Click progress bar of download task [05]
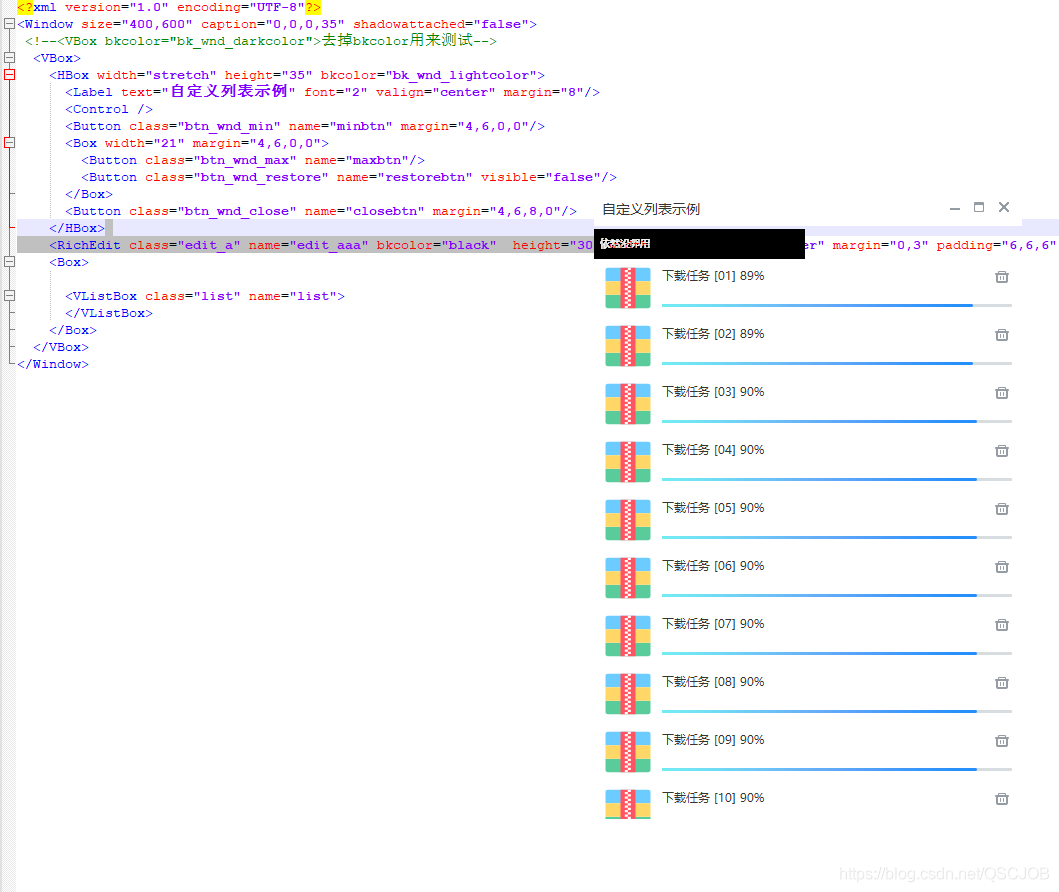 837,537
